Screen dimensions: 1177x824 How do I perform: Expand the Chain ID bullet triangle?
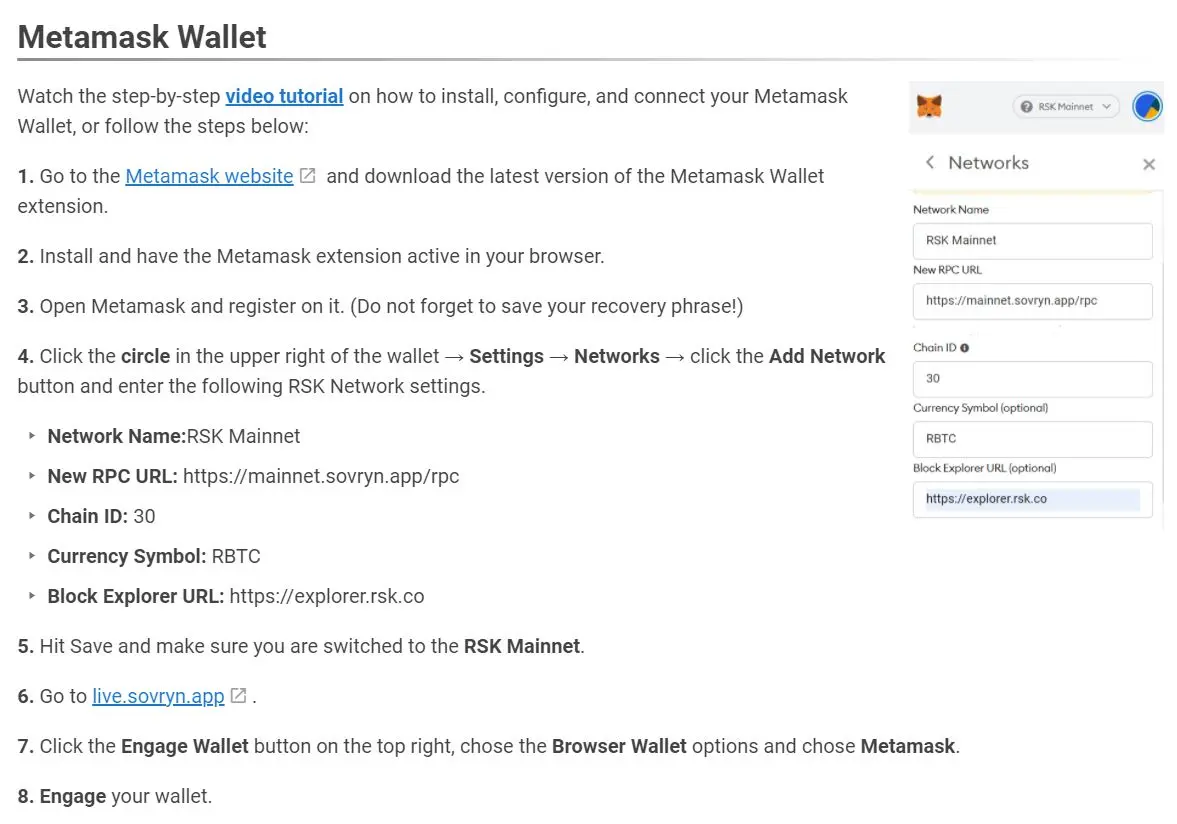pyautogui.click(x=32, y=516)
